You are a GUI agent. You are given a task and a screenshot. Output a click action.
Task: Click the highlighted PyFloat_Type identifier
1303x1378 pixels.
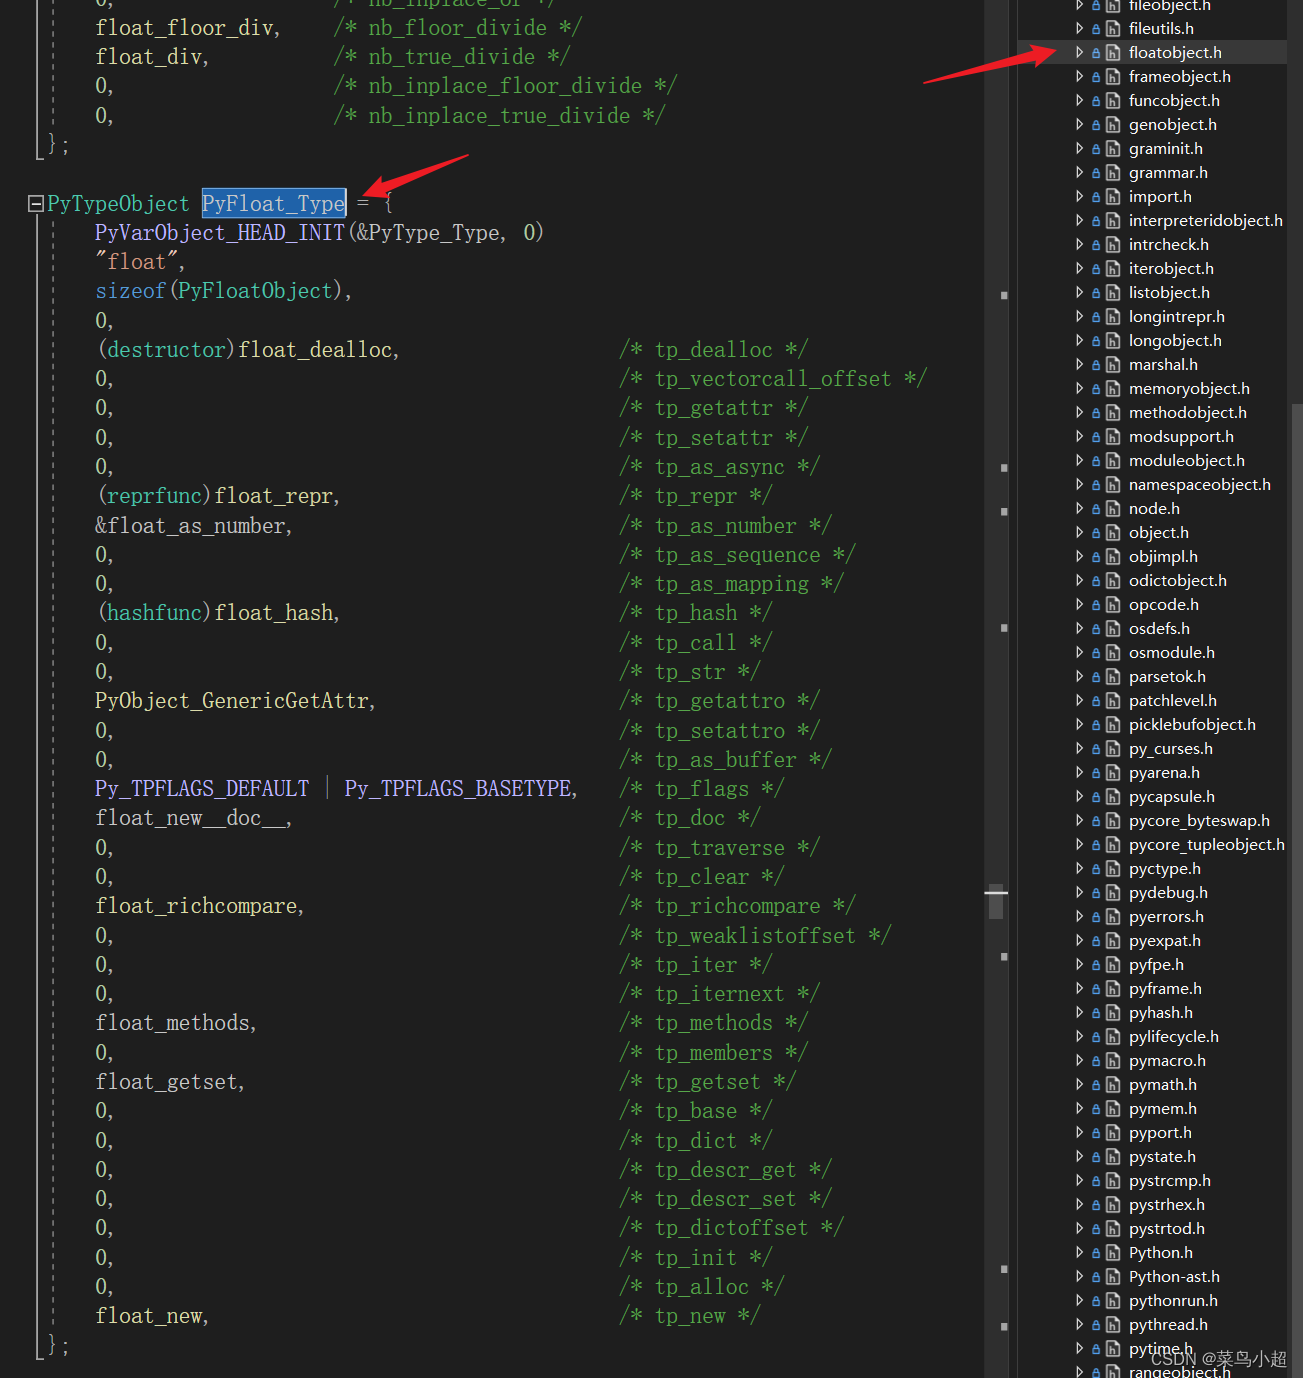(x=274, y=204)
